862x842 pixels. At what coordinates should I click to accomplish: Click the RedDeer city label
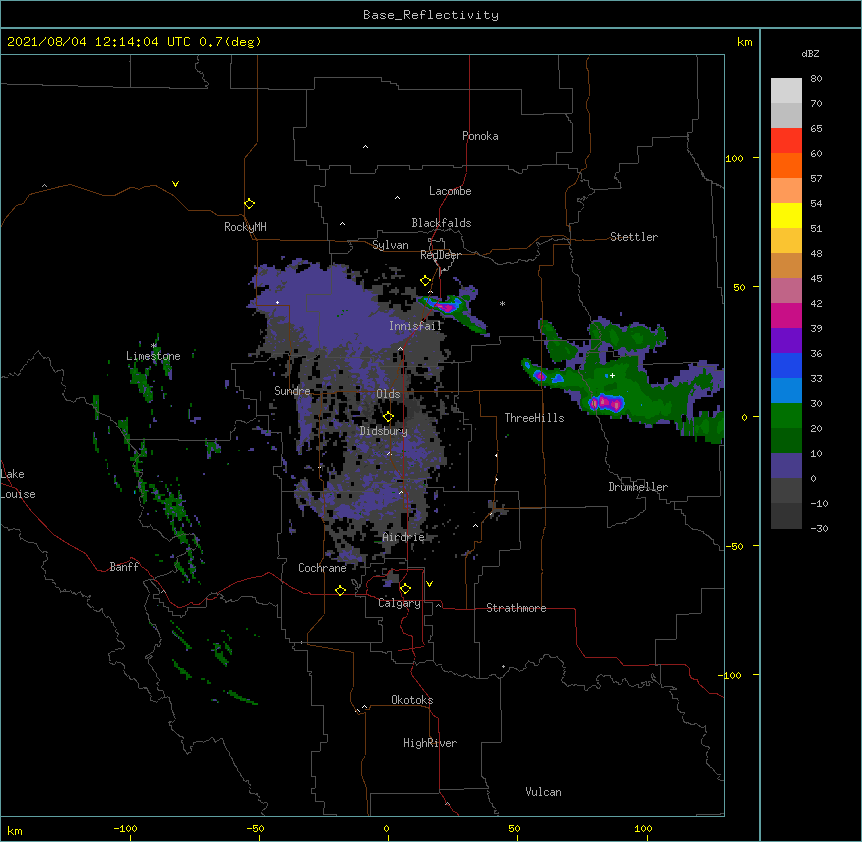[x=440, y=255]
